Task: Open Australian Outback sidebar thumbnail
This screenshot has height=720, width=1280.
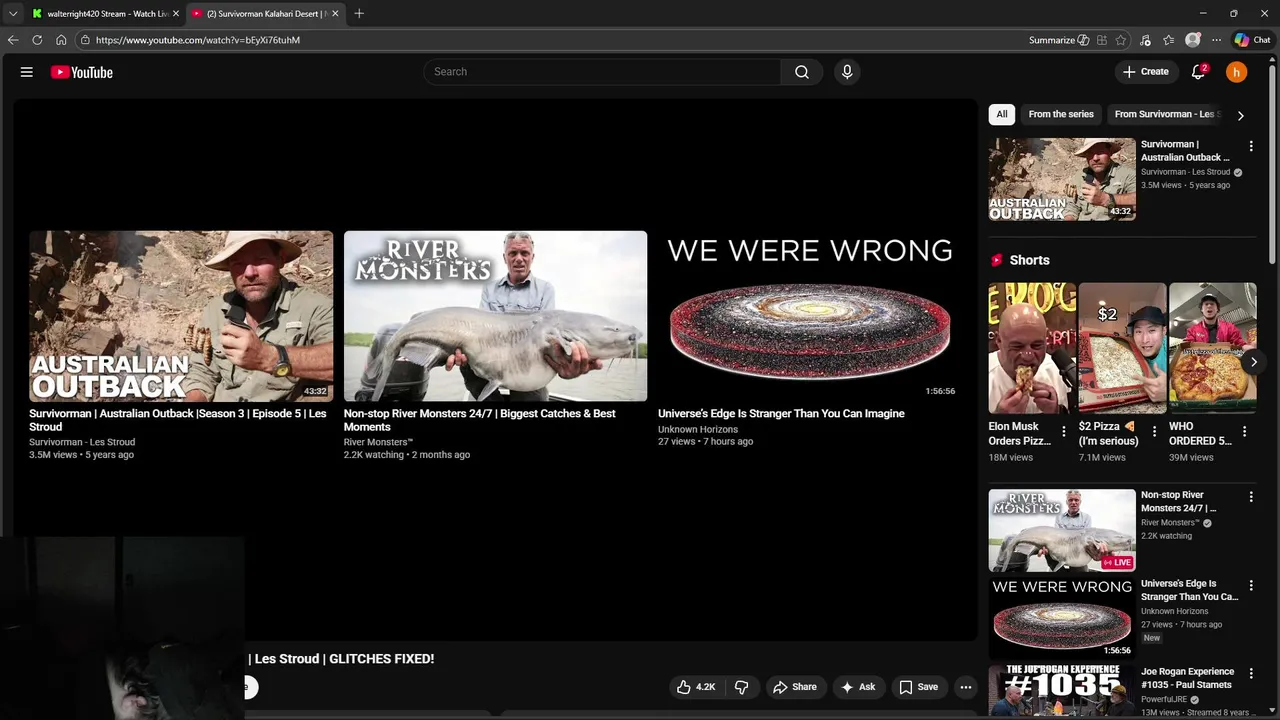Action: [1062, 179]
